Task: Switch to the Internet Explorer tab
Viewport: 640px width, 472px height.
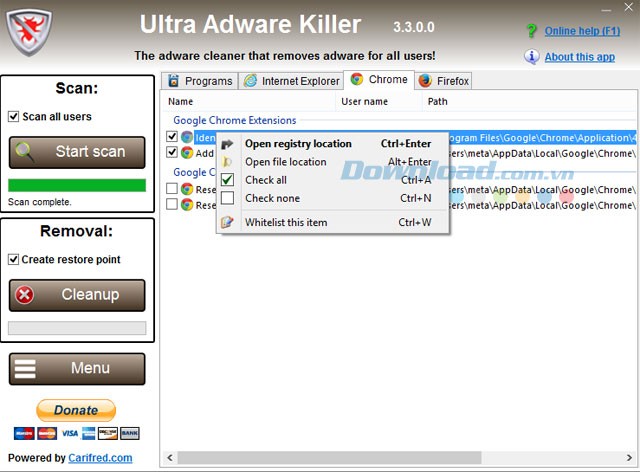Action: coord(291,81)
